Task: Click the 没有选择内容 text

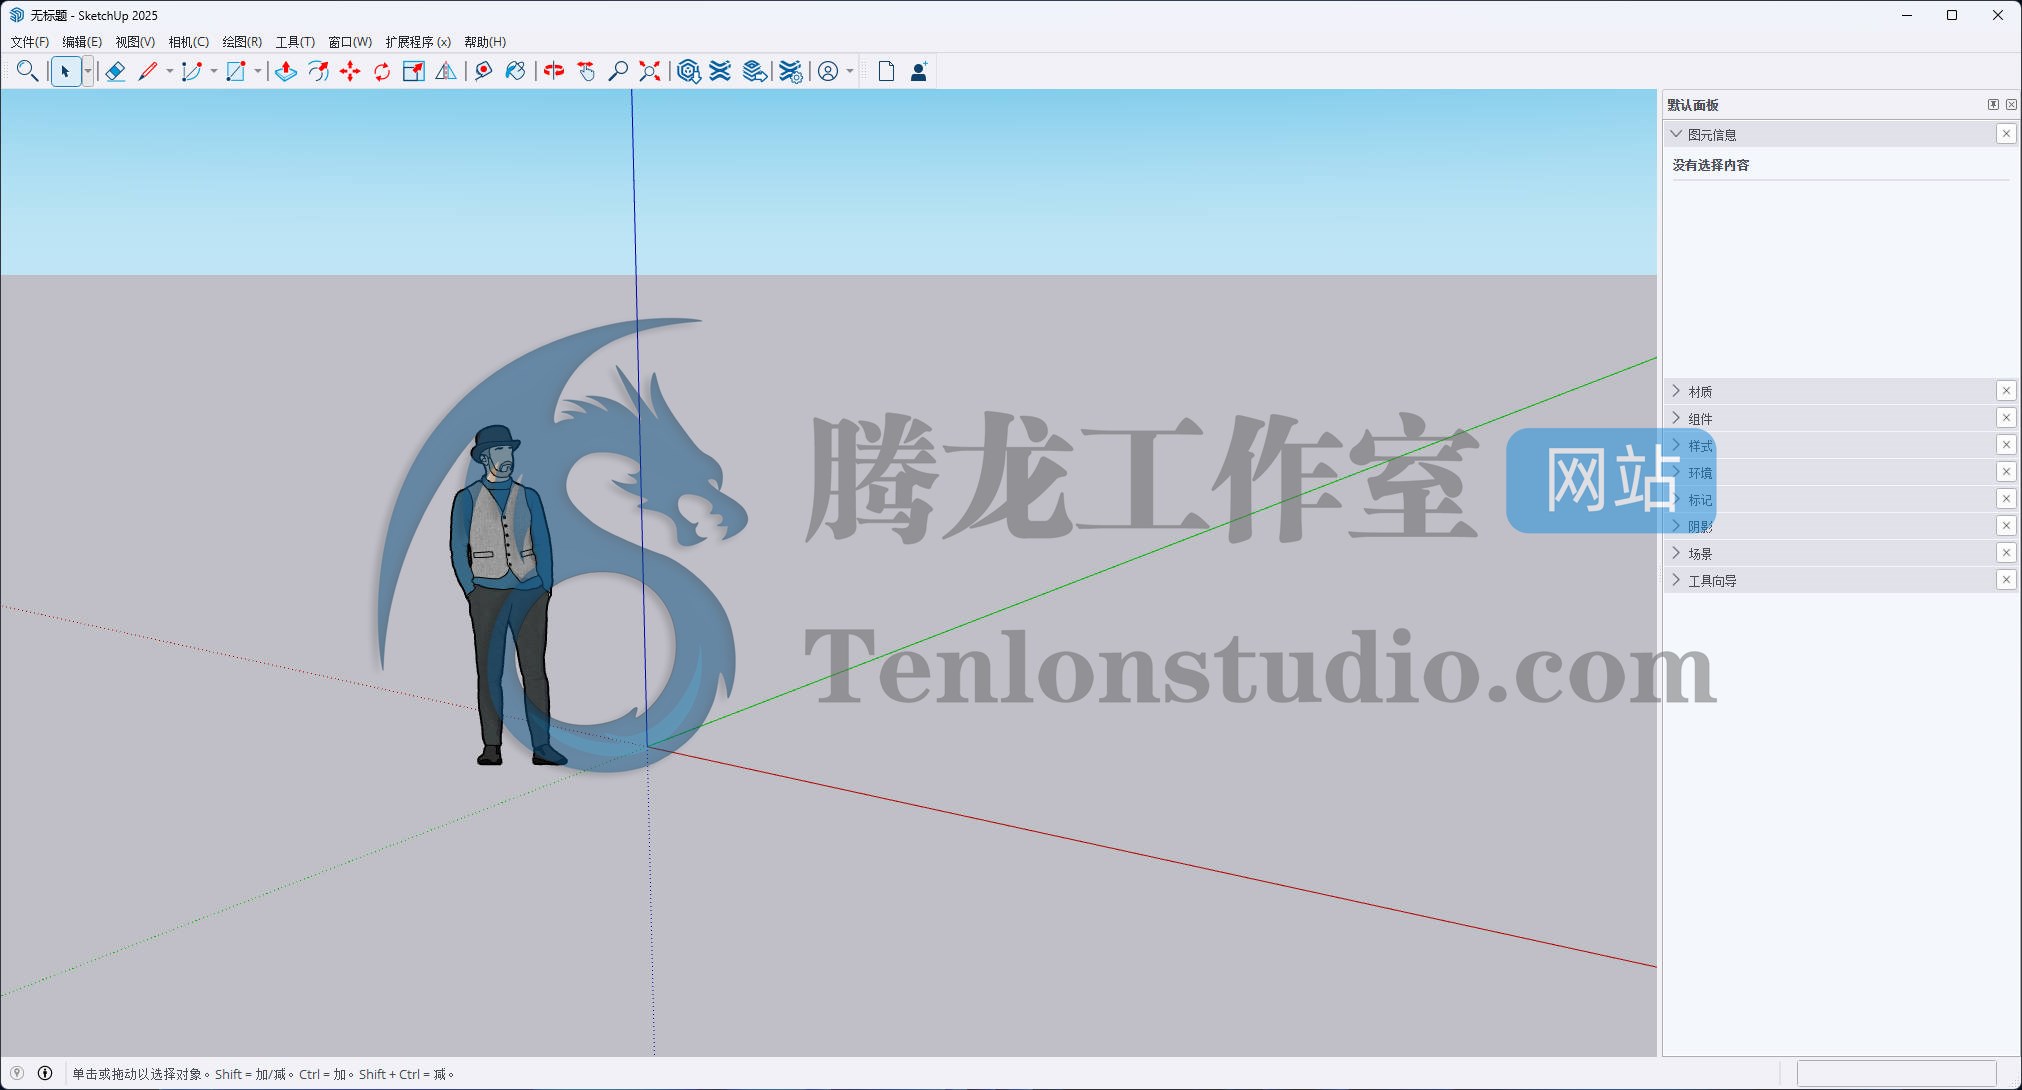Action: pos(1711,165)
